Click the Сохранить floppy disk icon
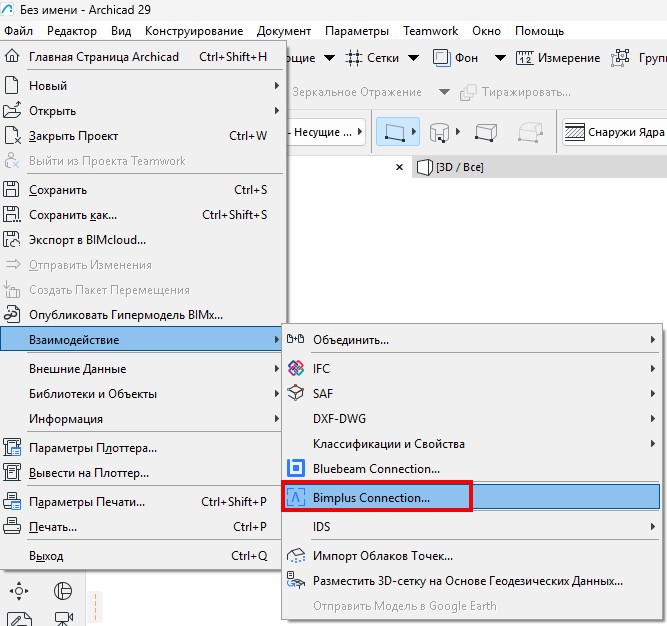This screenshot has height=626, width=667. coord(11,189)
